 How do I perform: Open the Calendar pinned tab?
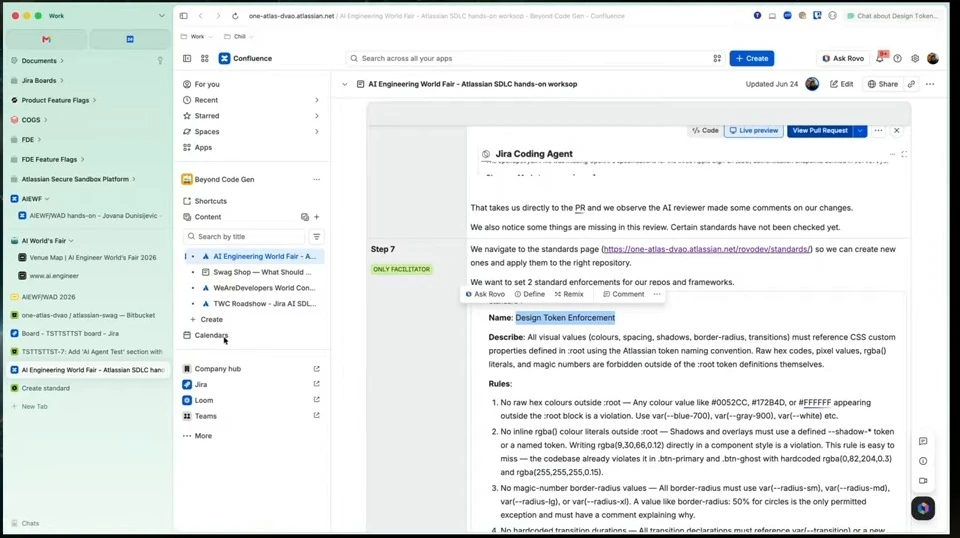pyautogui.click(x=130, y=39)
